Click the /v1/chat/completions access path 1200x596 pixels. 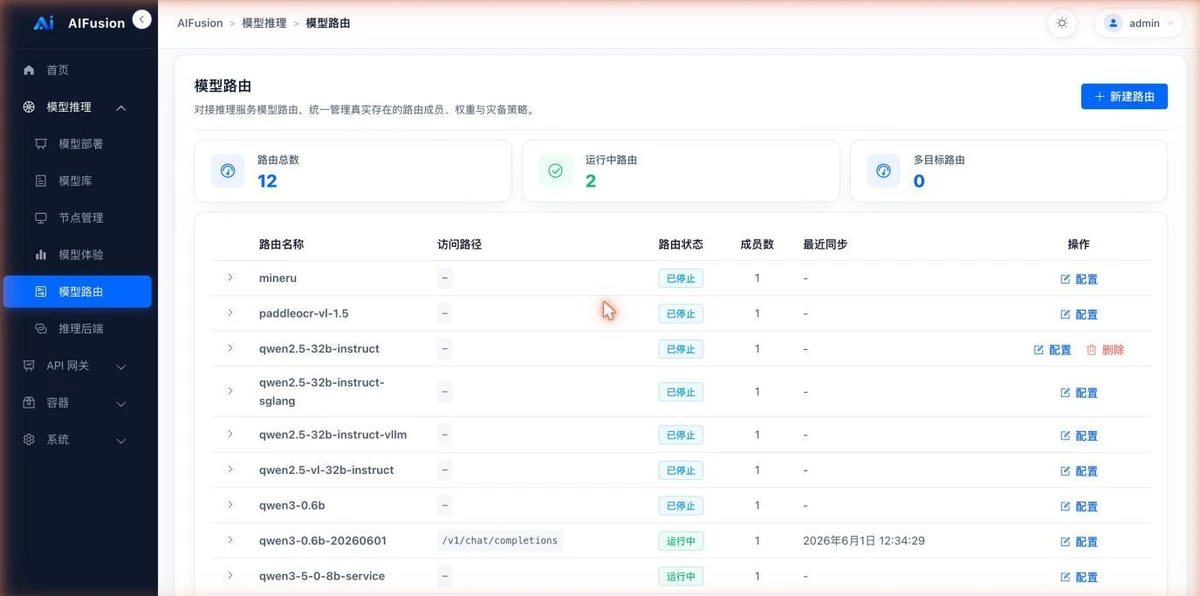point(499,541)
